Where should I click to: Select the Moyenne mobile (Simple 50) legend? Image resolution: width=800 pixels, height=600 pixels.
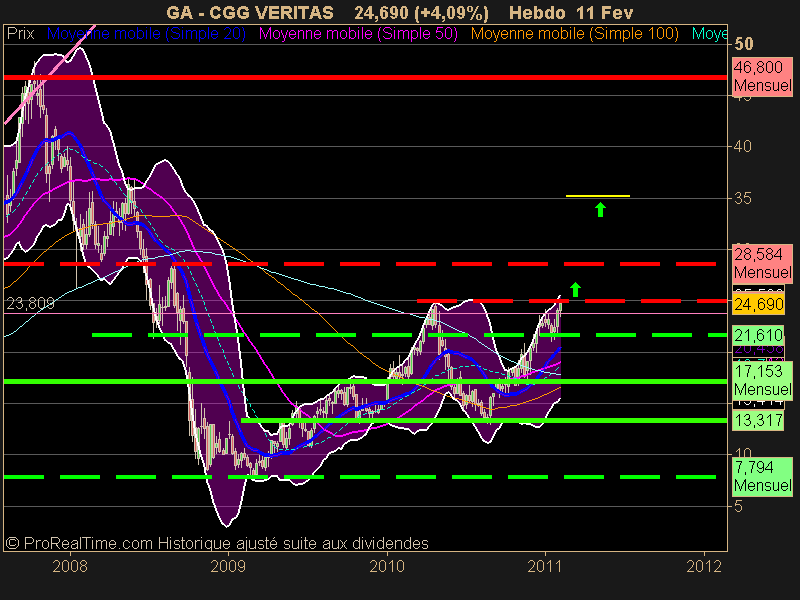click(358, 34)
